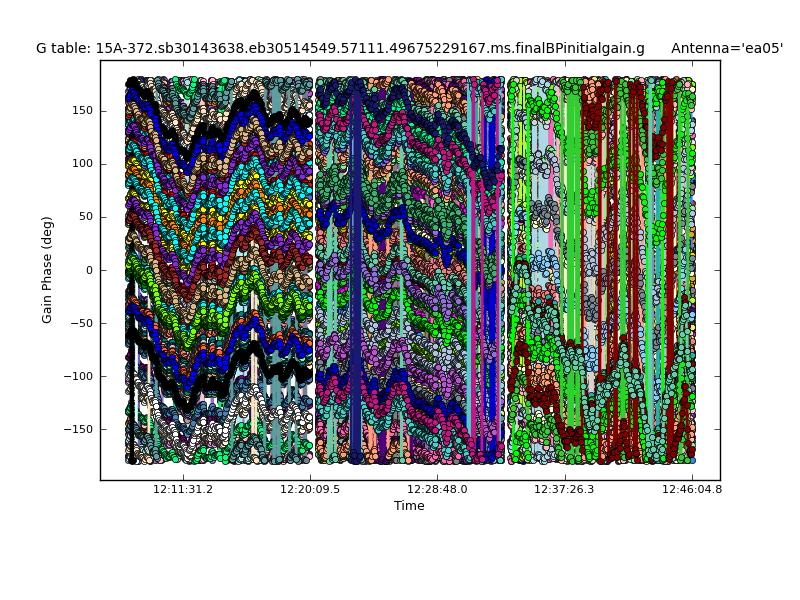Screen dimensions: 800x600
Task: Select the 12:20:09.5 time tick label
Action: pos(310,490)
